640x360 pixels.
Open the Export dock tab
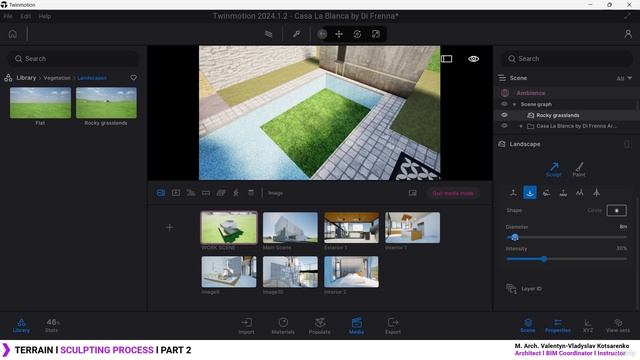click(x=393, y=326)
